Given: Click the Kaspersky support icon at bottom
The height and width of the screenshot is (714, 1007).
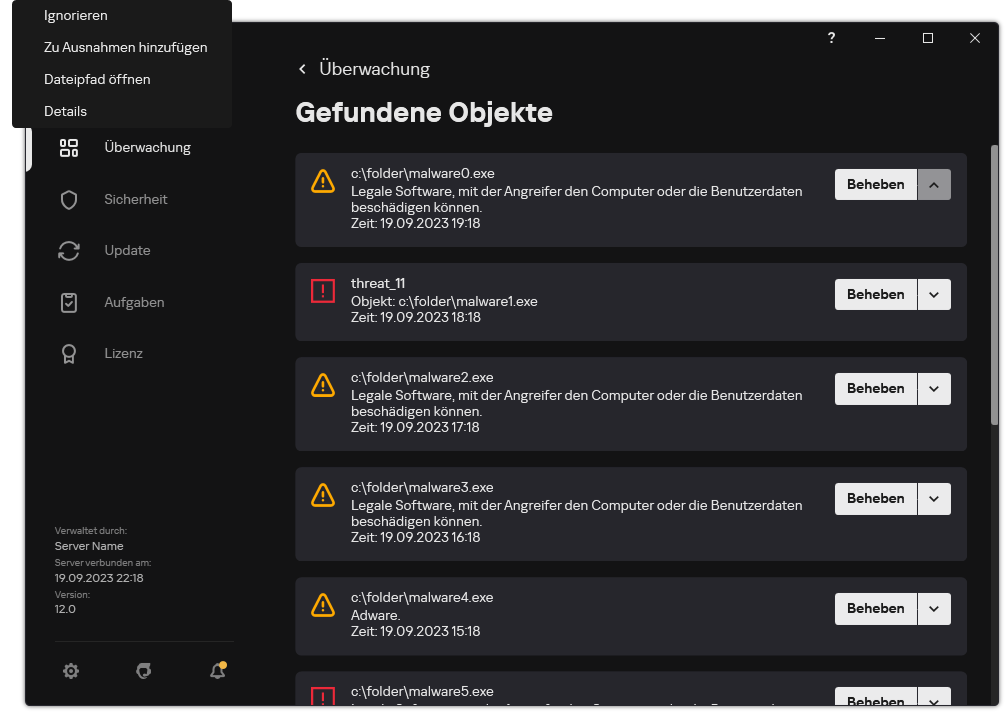Looking at the screenshot, I should pos(144,671).
